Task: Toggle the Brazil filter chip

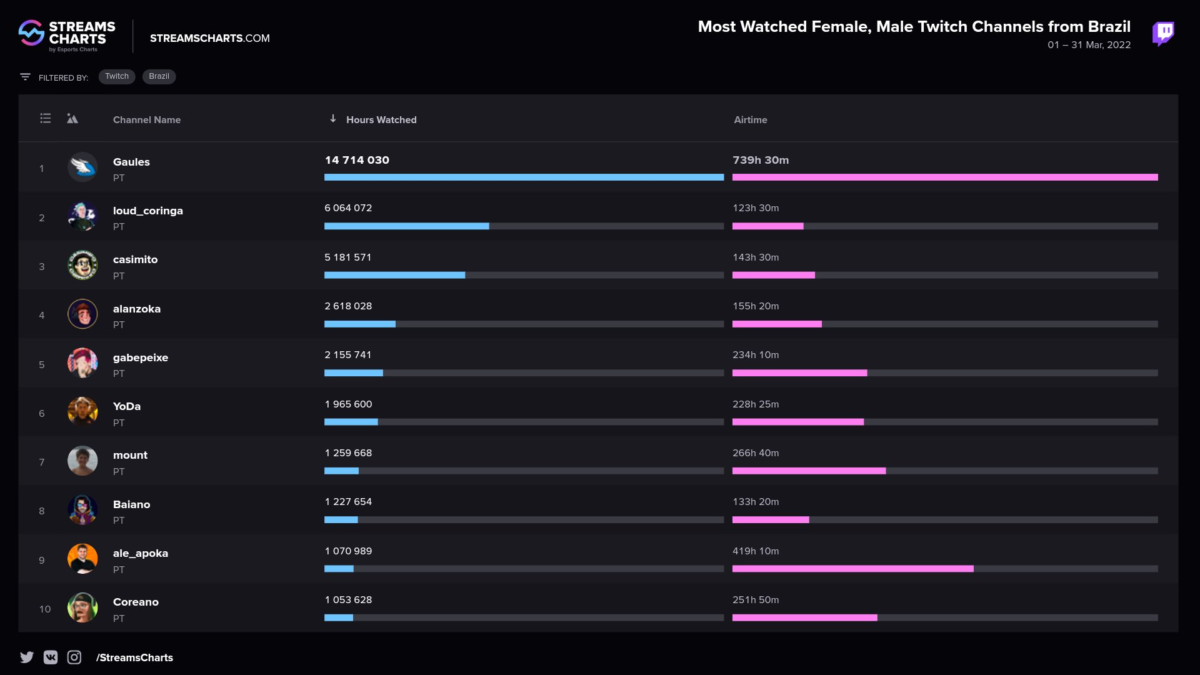Action: tap(159, 77)
